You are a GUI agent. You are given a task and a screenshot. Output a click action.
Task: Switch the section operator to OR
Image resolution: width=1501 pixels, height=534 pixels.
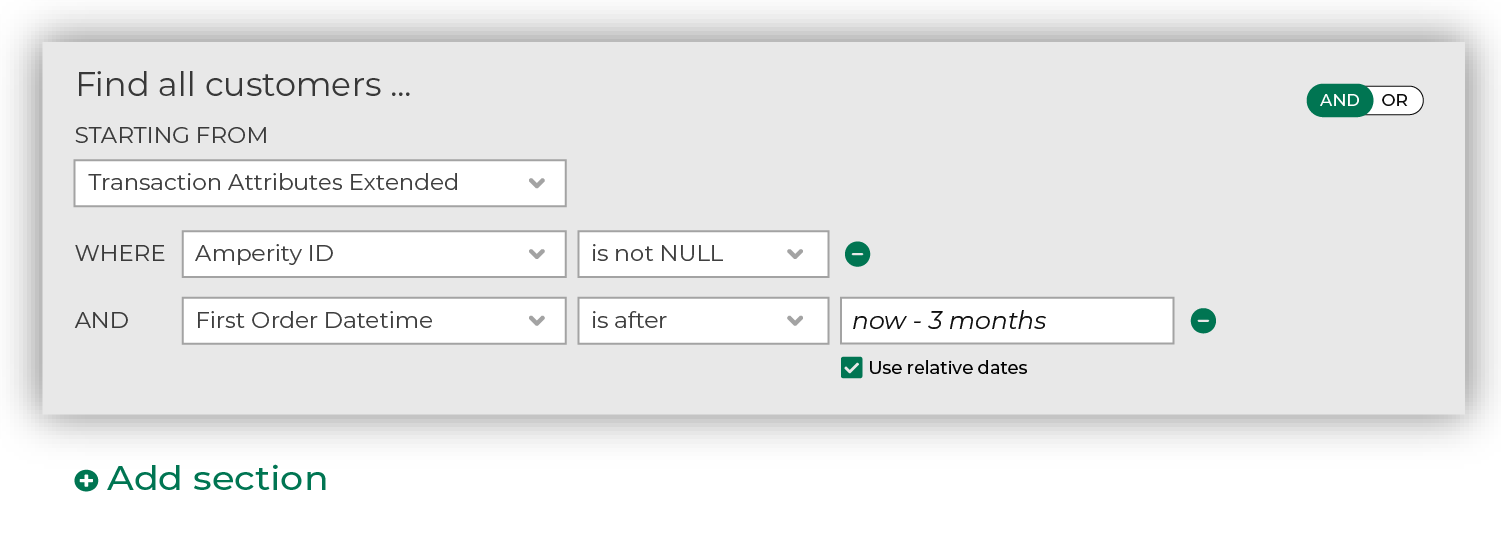click(x=1395, y=100)
